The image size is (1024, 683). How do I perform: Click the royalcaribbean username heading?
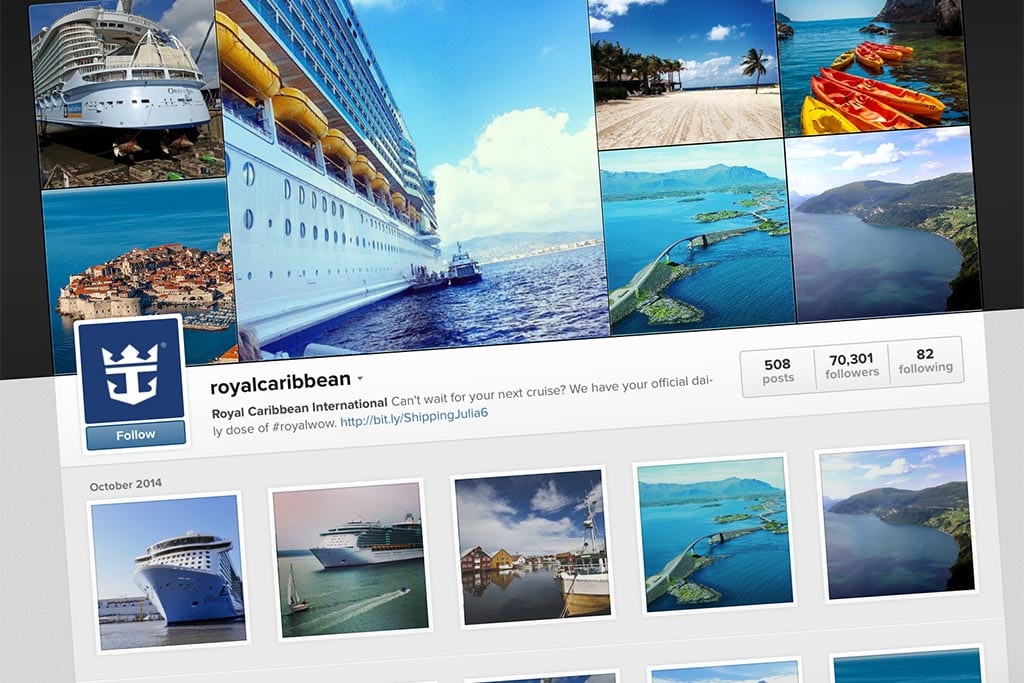[x=281, y=383]
